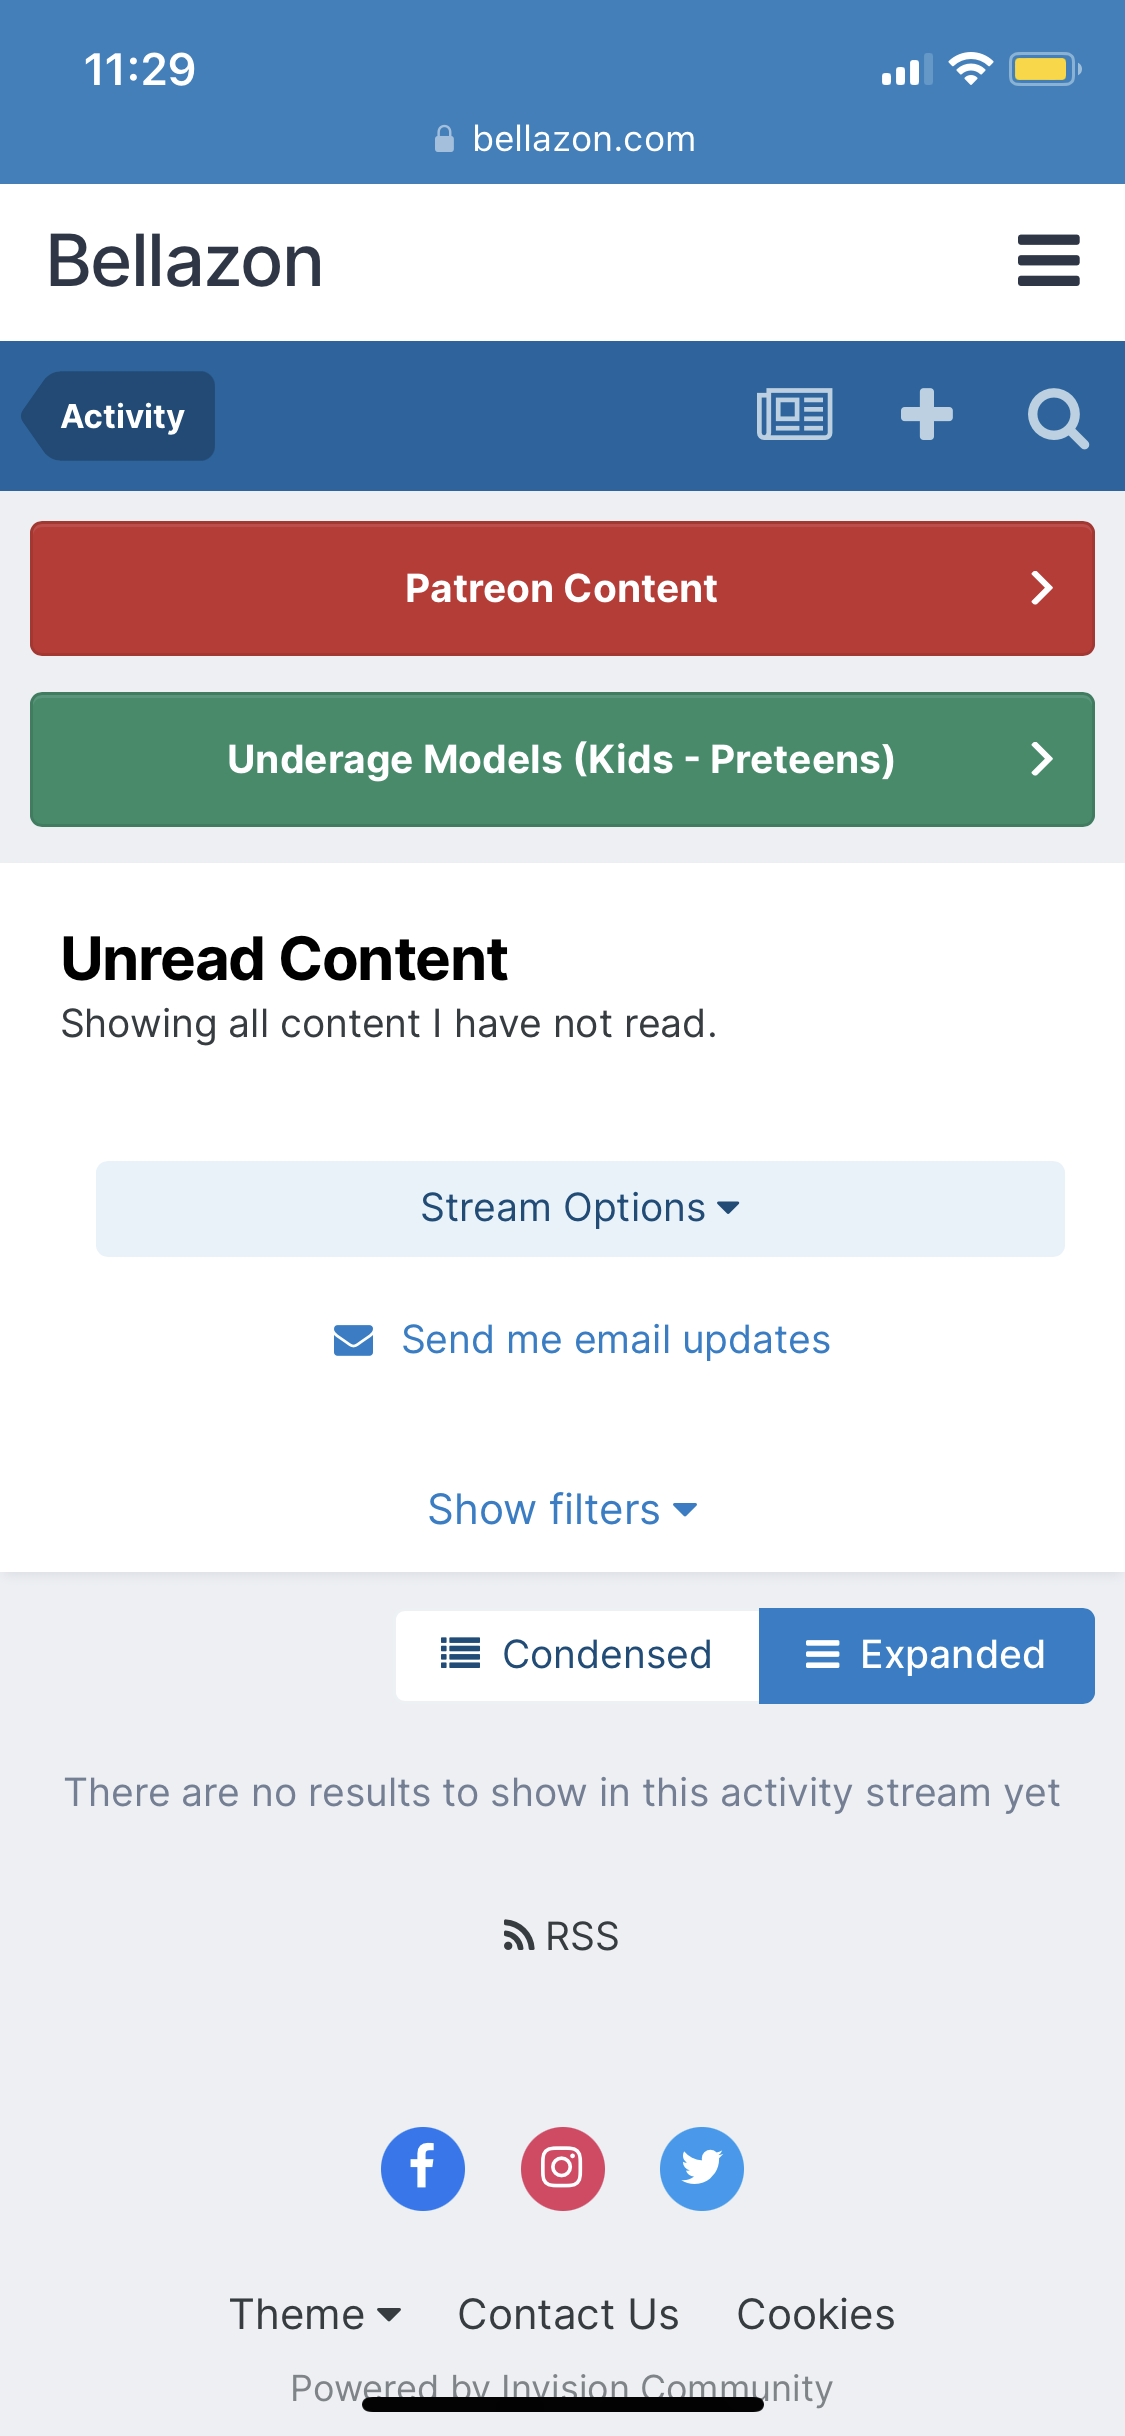Open the Cookies footer link
The image size is (1125, 2436).
[x=815, y=2314]
